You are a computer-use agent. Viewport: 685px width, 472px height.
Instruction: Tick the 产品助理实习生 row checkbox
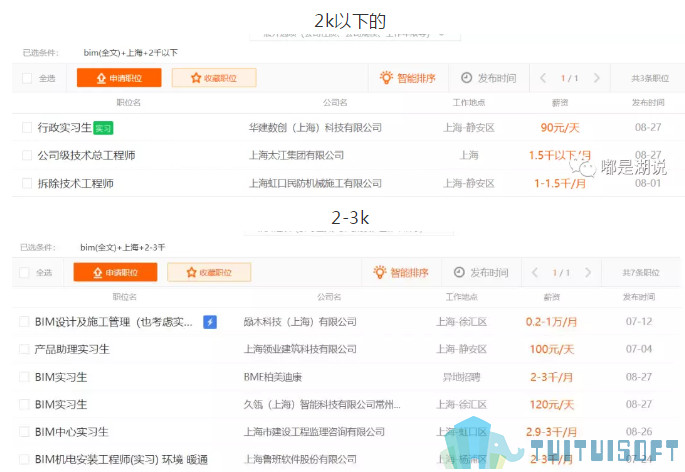click(24, 349)
